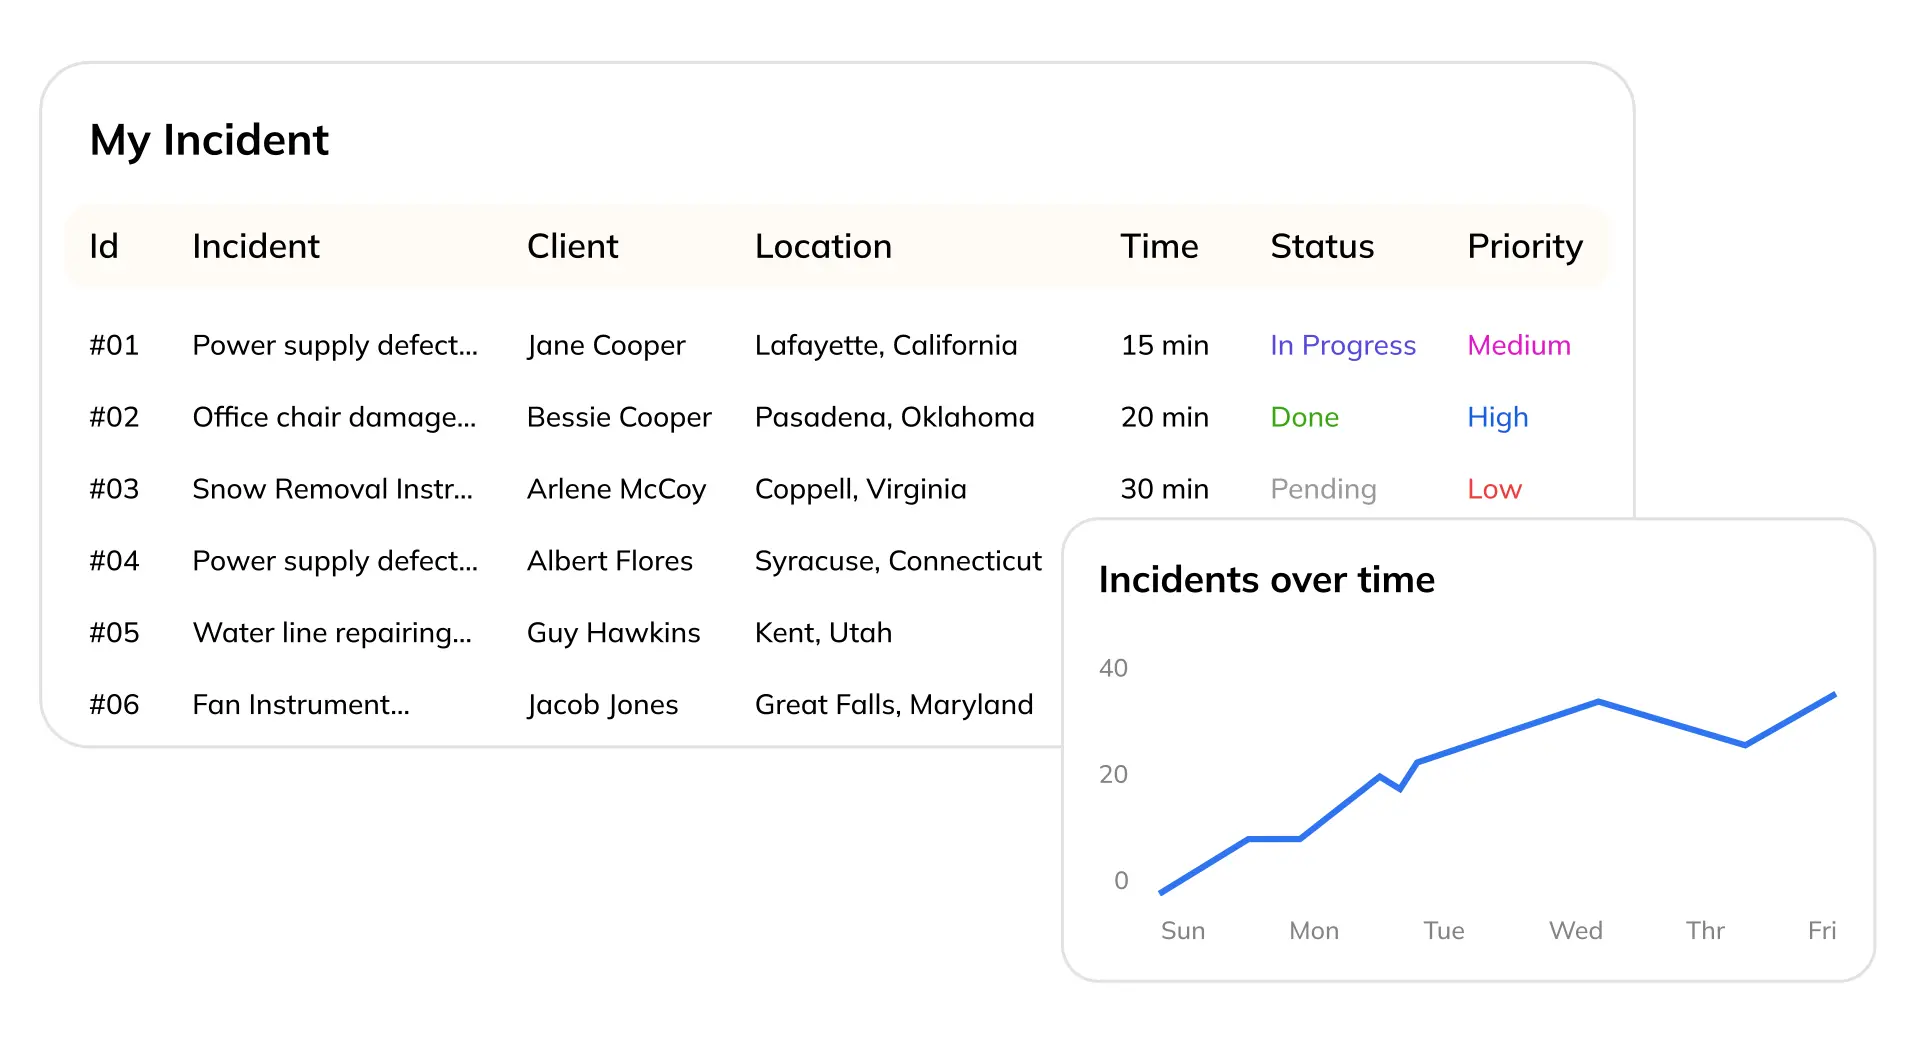
Task: Click the Time column header
Action: (1159, 246)
